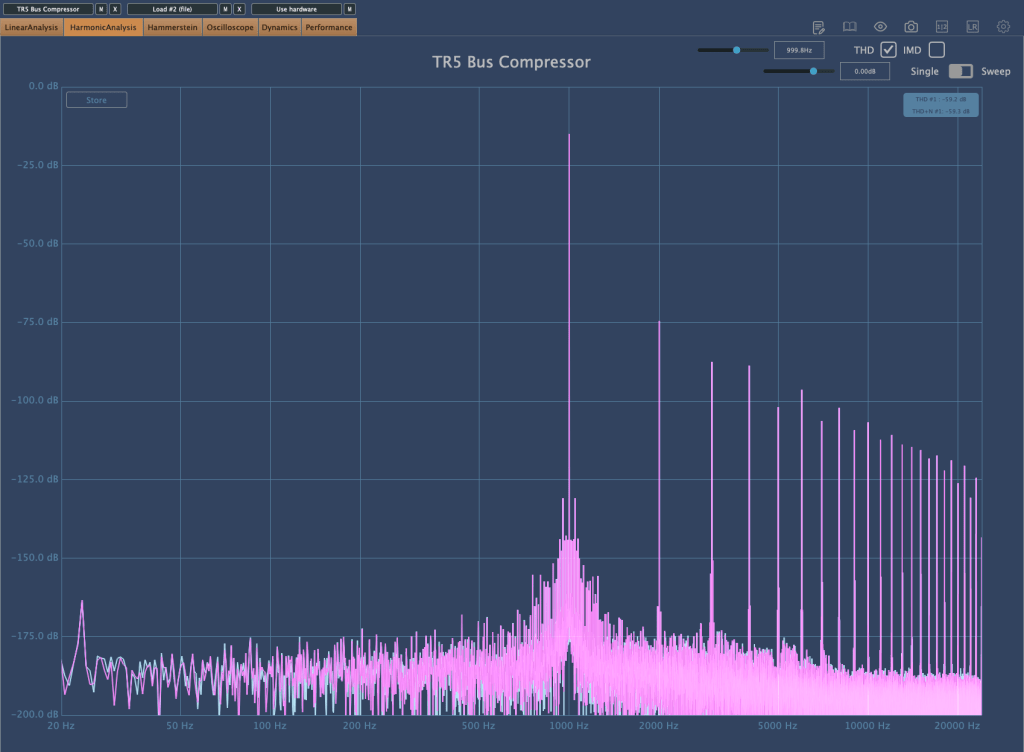Open the TR5 Bus Compressor plugin slot

click(x=48, y=9)
